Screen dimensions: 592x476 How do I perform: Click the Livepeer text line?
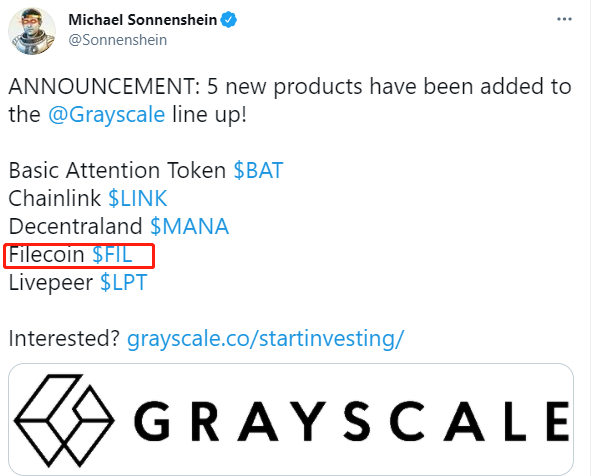point(78,282)
